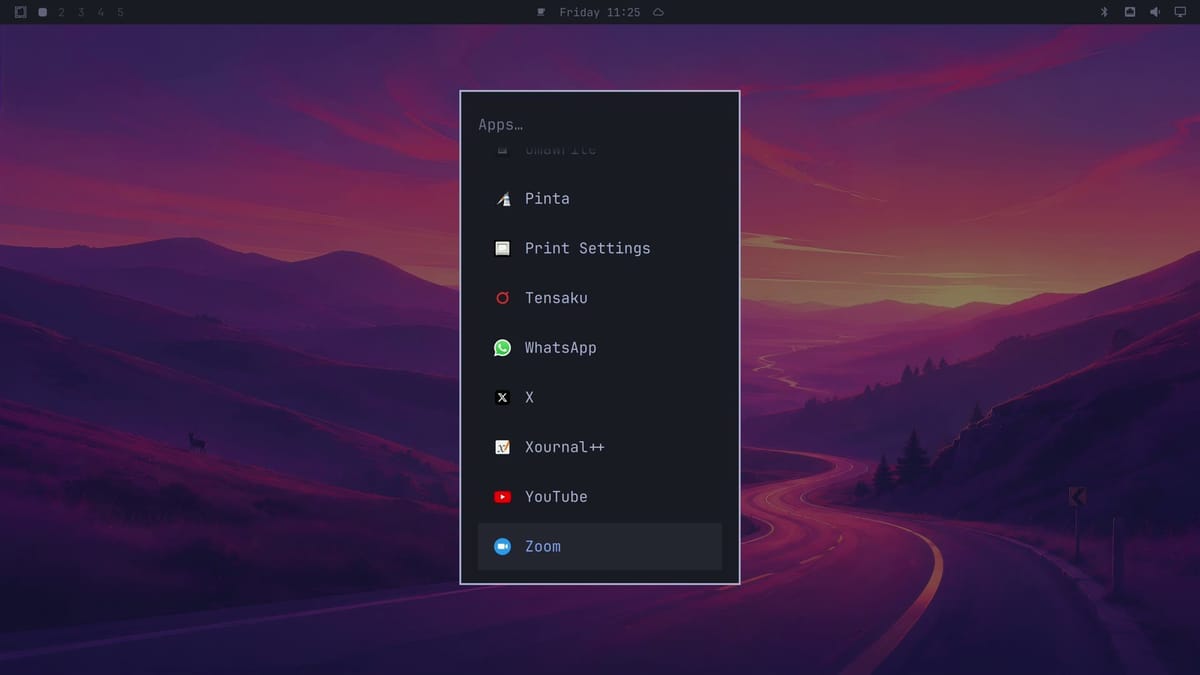Click the "Friday 11:25" clock
Viewport: 1200px width, 675px height.
point(600,12)
